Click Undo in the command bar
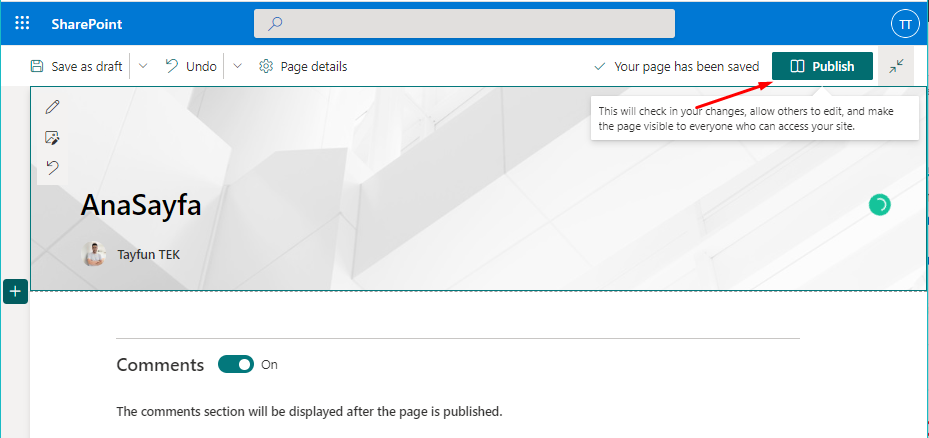This screenshot has width=929, height=438. (x=191, y=66)
